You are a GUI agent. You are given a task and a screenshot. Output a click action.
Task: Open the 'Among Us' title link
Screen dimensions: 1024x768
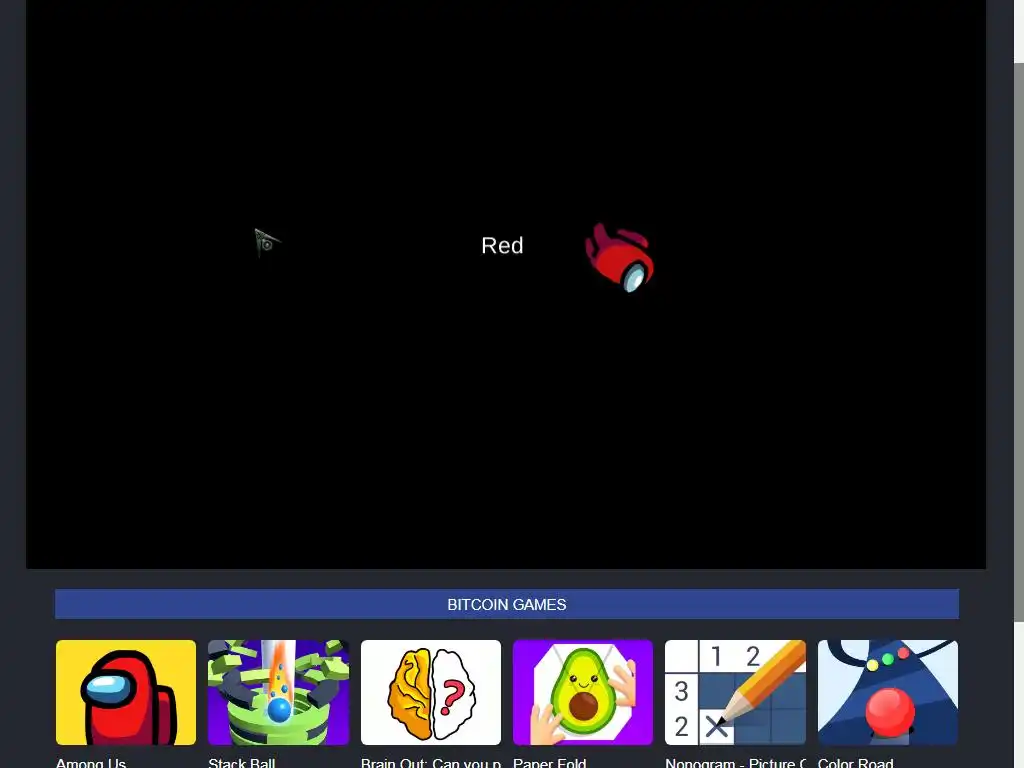91,762
